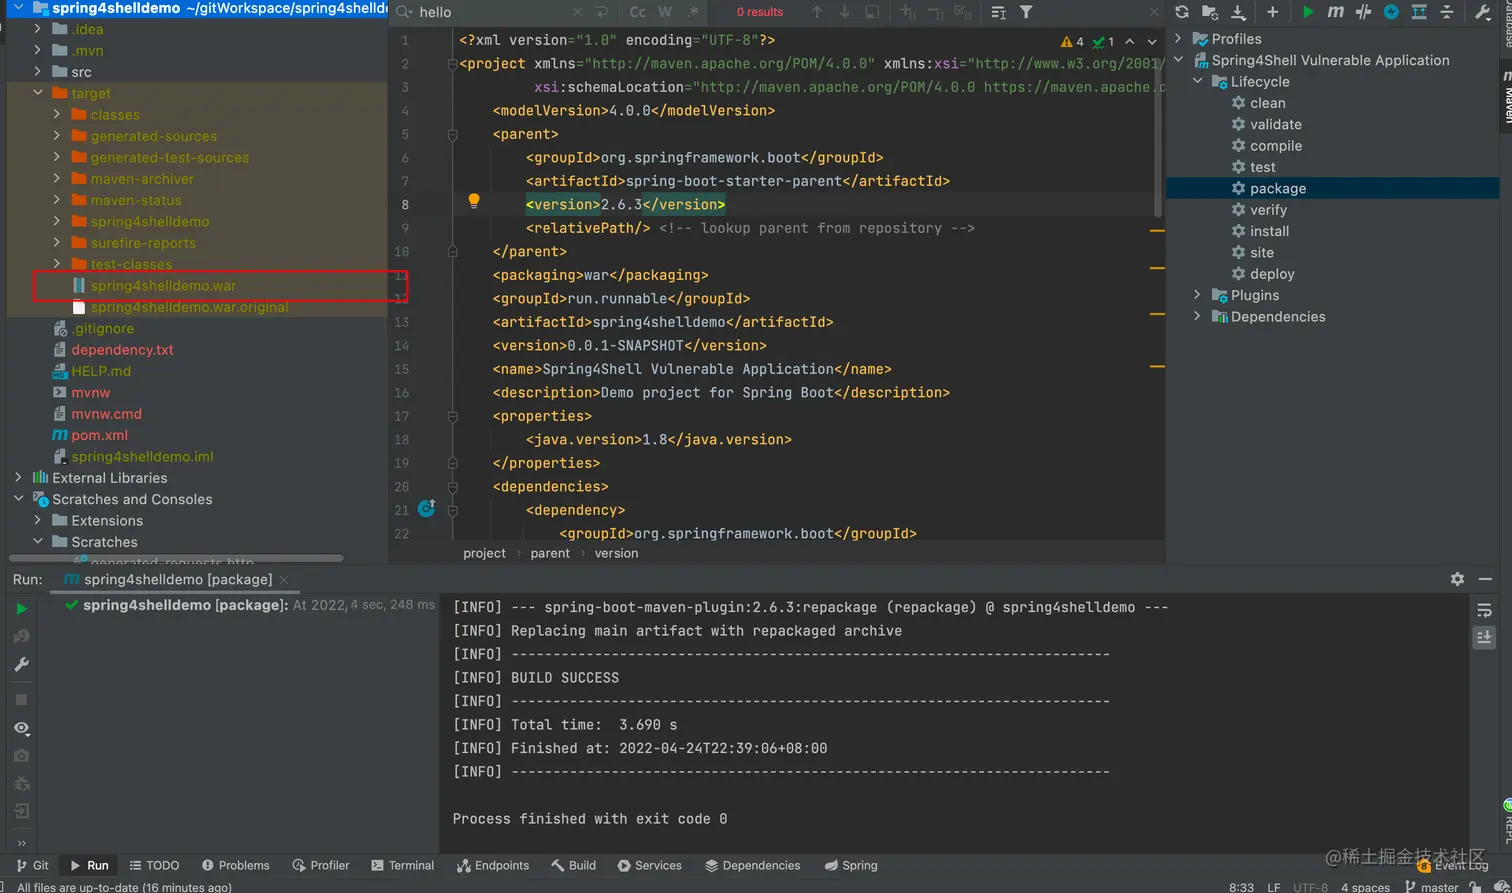The width and height of the screenshot is (1512, 893).
Task: Open the Services tool window tab
Action: [650, 865]
